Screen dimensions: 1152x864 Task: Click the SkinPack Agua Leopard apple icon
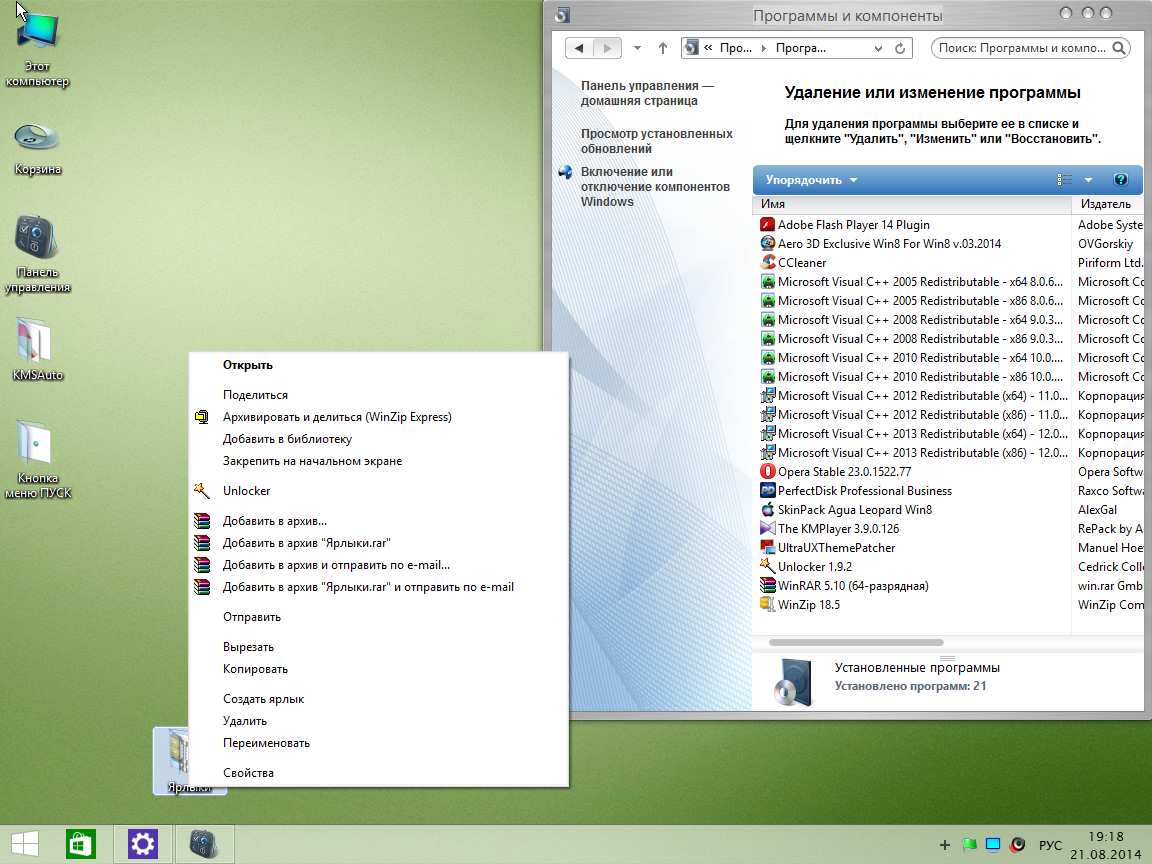click(767, 510)
